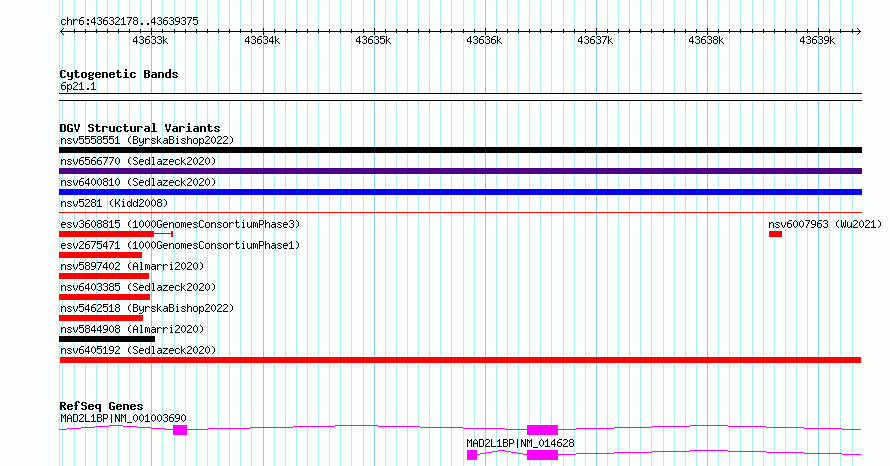The image size is (890, 466).
Task: Open the nsv6403385 (Sedlazeck2020) label
Action: click(138, 287)
